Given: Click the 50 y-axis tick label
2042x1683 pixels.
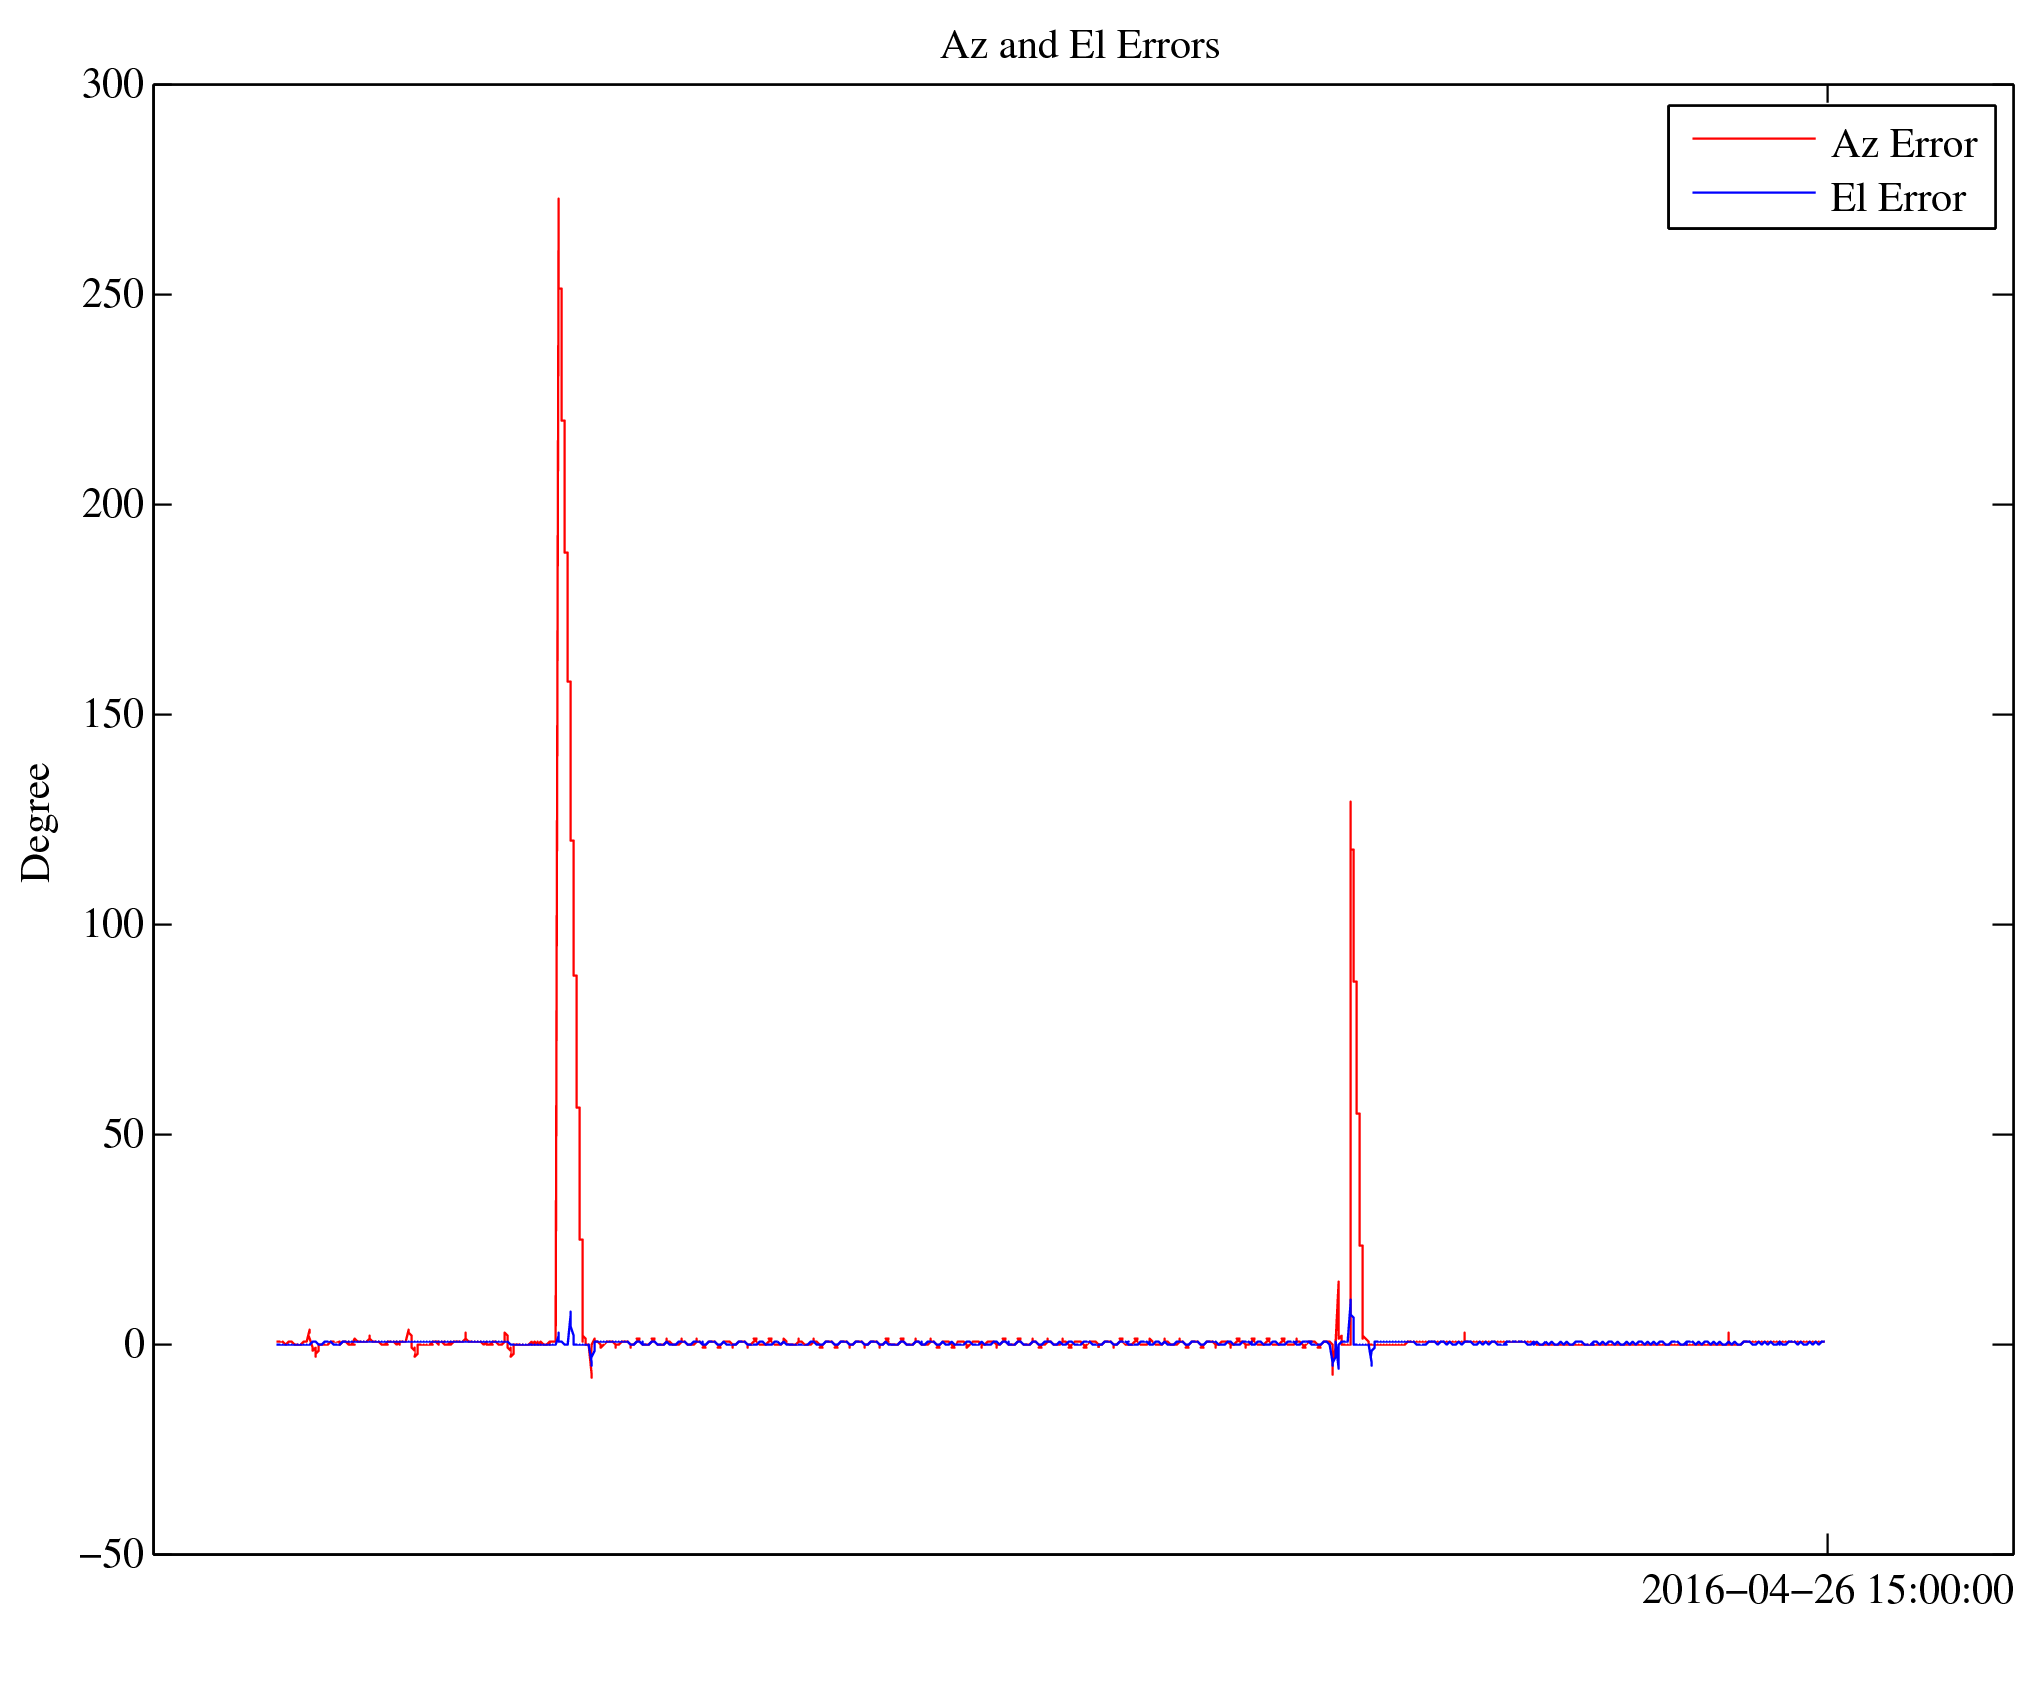Looking at the screenshot, I should [122, 1134].
